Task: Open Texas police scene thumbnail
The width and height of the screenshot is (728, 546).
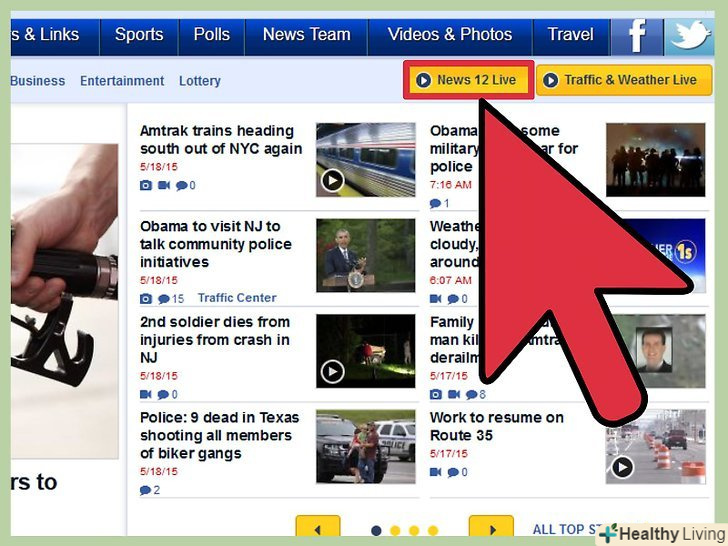Action: coord(366,447)
